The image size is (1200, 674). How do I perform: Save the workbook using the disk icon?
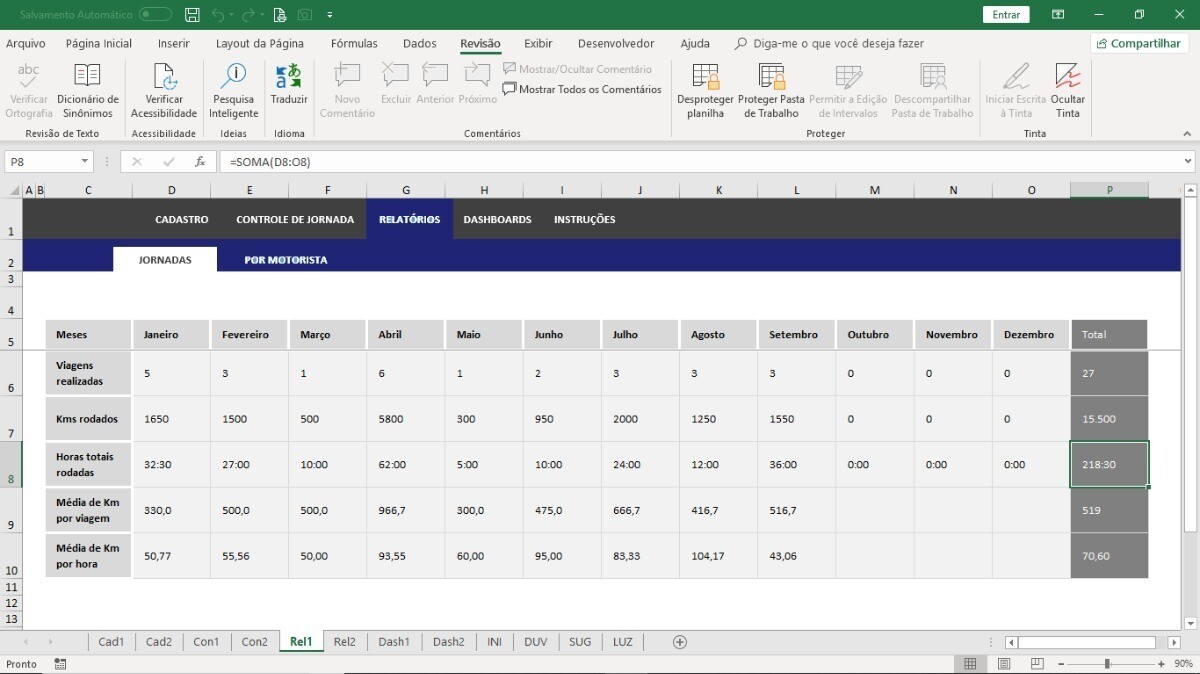coord(192,15)
